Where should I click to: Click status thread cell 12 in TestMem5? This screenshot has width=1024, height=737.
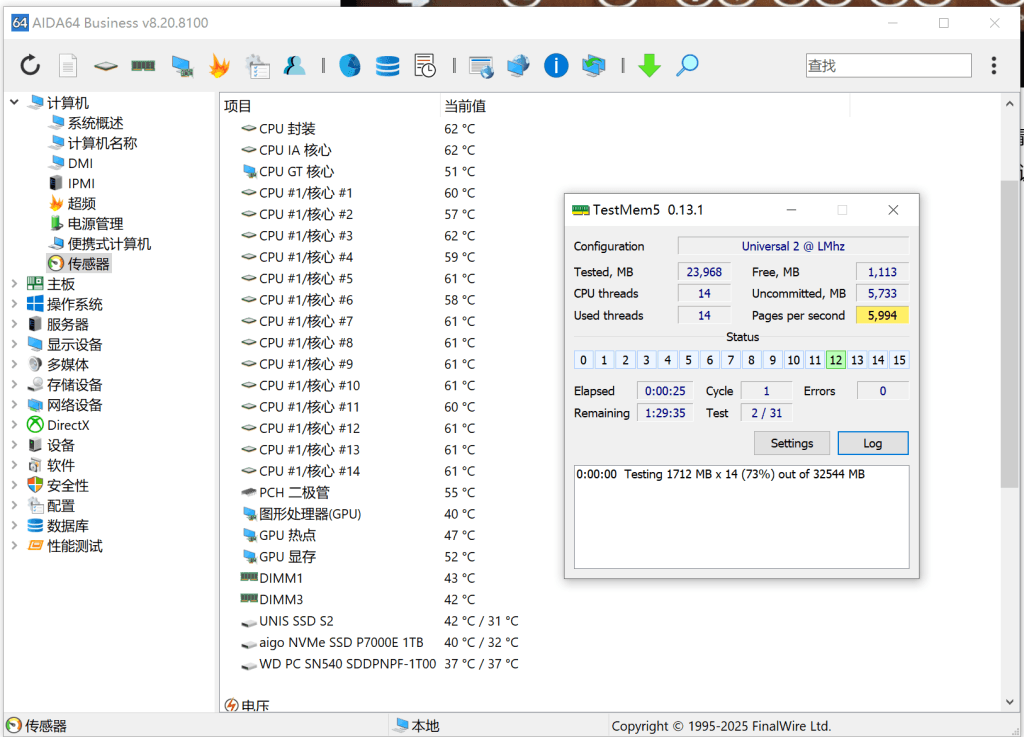(835, 360)
